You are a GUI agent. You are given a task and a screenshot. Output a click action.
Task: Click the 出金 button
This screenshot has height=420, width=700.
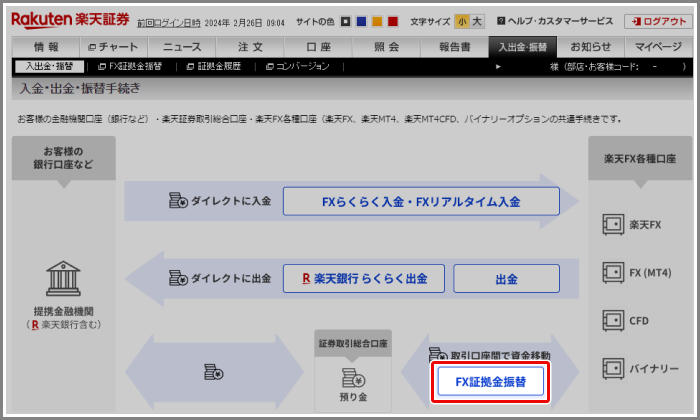(x=506, y=279)
